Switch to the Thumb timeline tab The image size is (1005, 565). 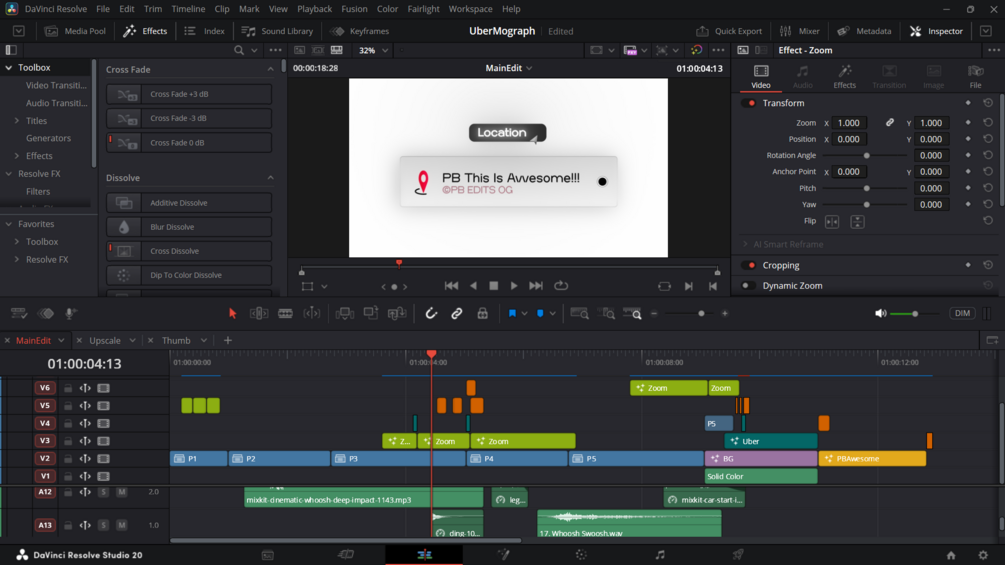[x=176, y=340]
